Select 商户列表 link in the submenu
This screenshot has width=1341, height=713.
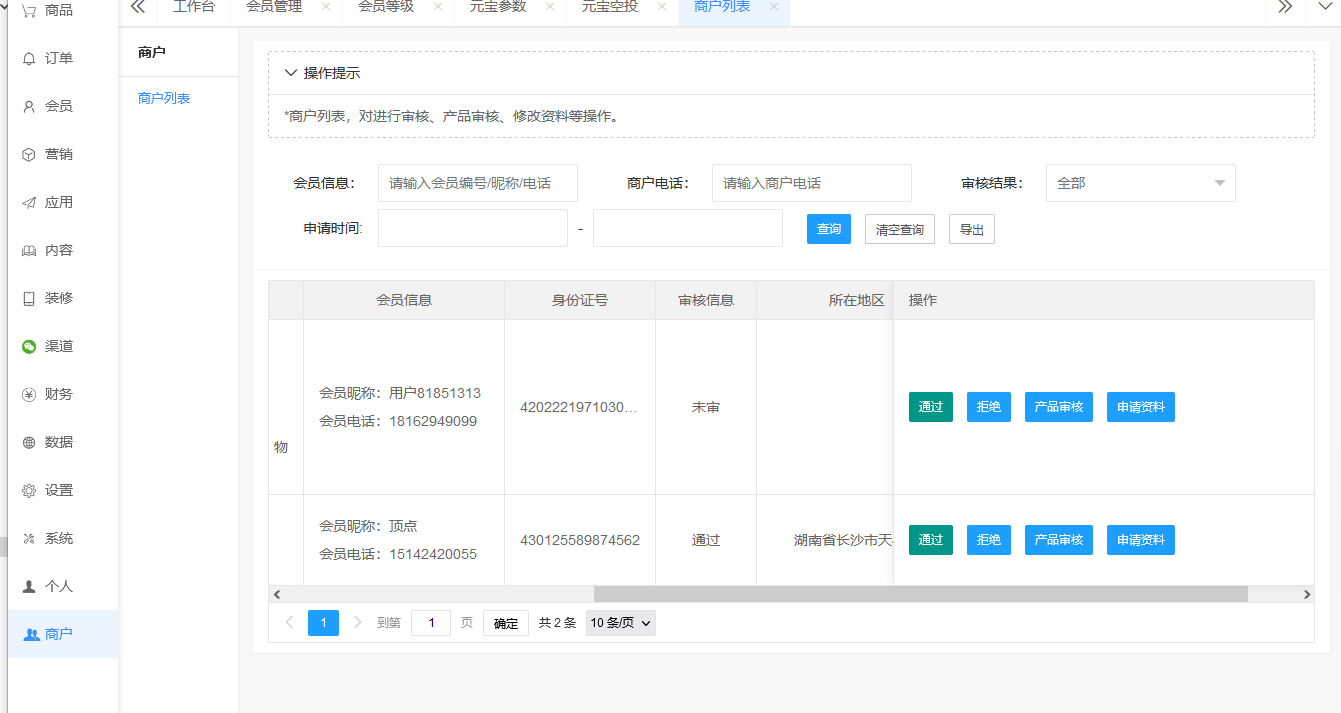click(x=164, y=98)
